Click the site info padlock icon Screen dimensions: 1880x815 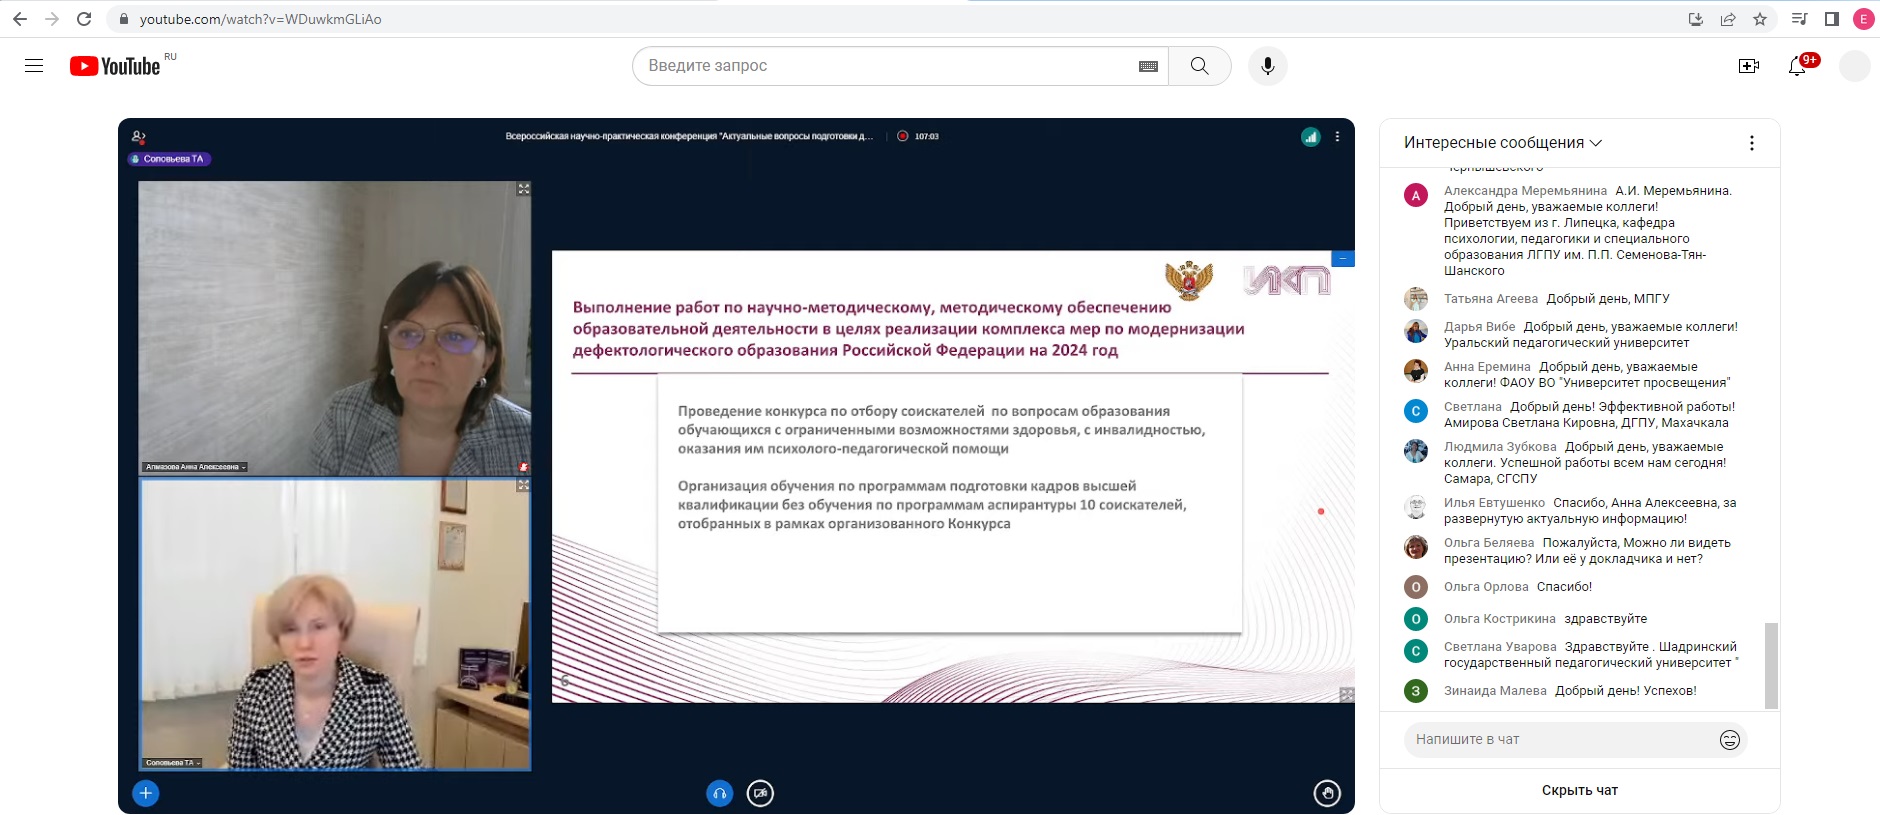point(124,19)
